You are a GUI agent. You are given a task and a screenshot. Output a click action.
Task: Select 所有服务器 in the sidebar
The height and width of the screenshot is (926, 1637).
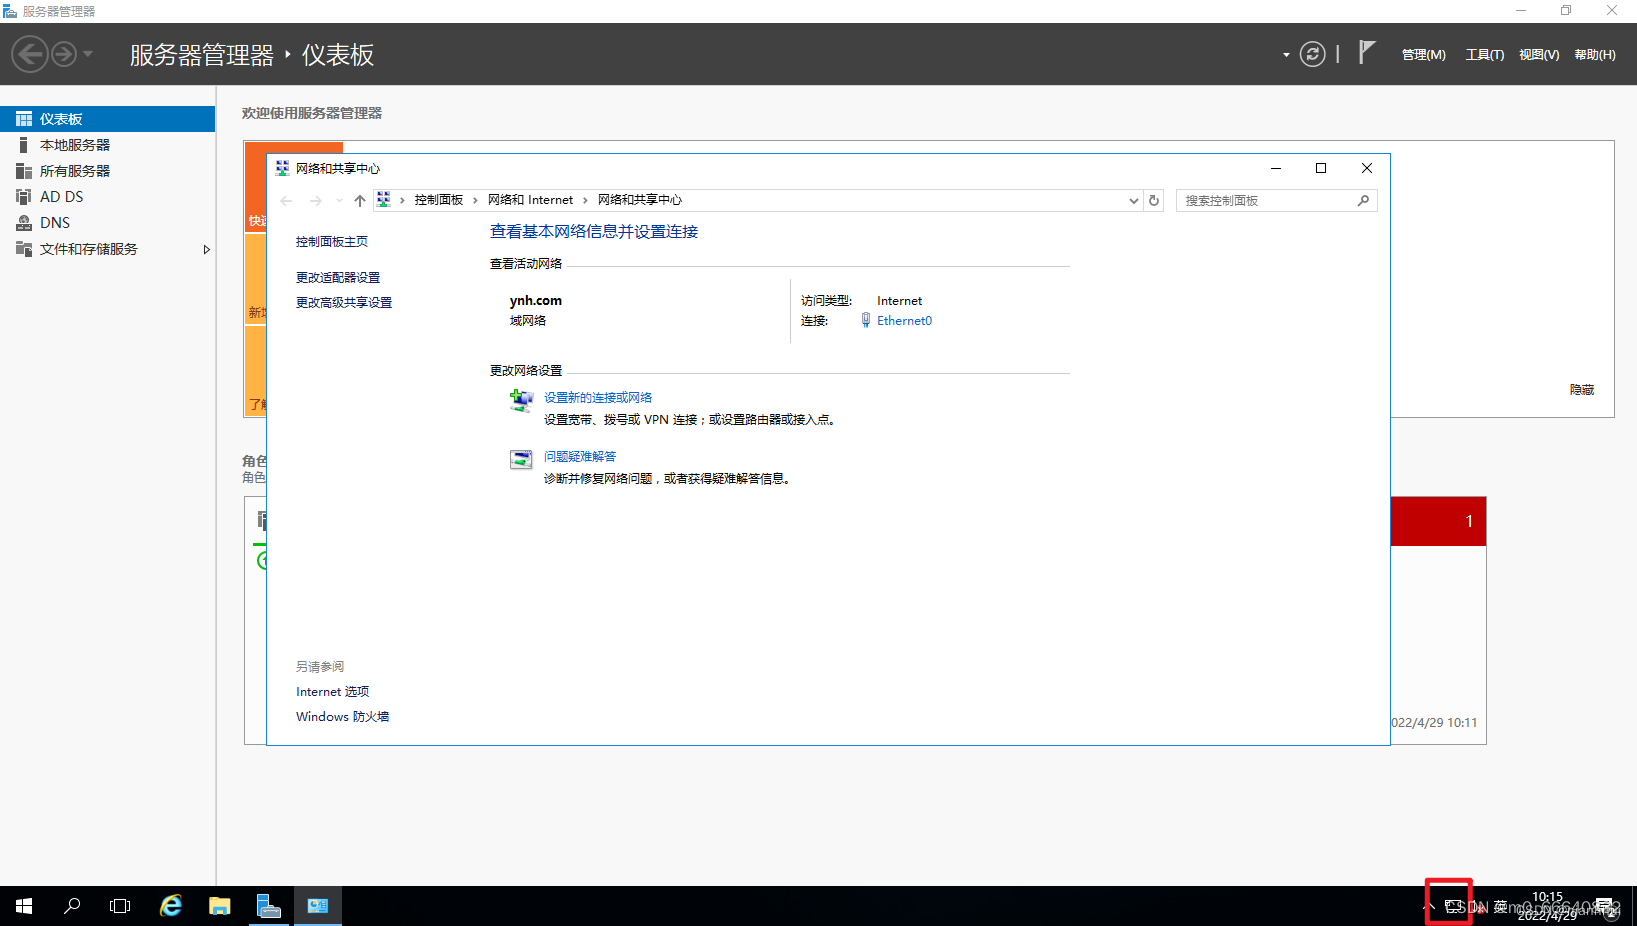point(107,171)
